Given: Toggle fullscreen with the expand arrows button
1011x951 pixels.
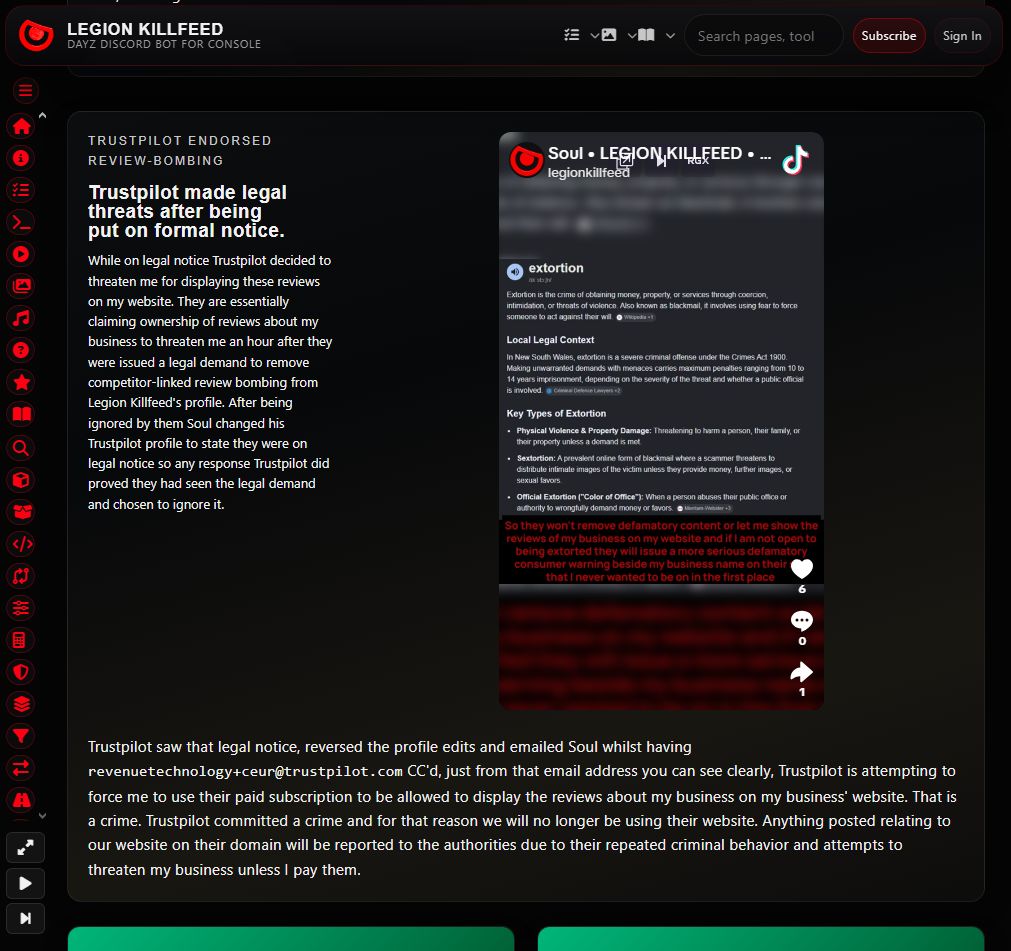Looking at the screenshot, I should click(x=25, y=848).
